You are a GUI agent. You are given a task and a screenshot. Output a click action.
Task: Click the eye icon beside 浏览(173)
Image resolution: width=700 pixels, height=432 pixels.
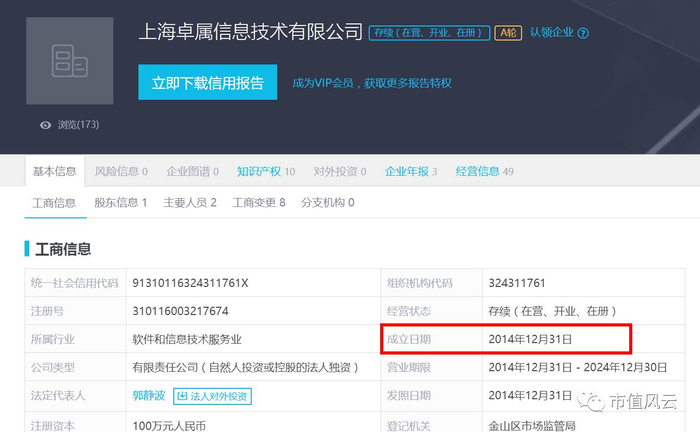(x=46, y=125)
